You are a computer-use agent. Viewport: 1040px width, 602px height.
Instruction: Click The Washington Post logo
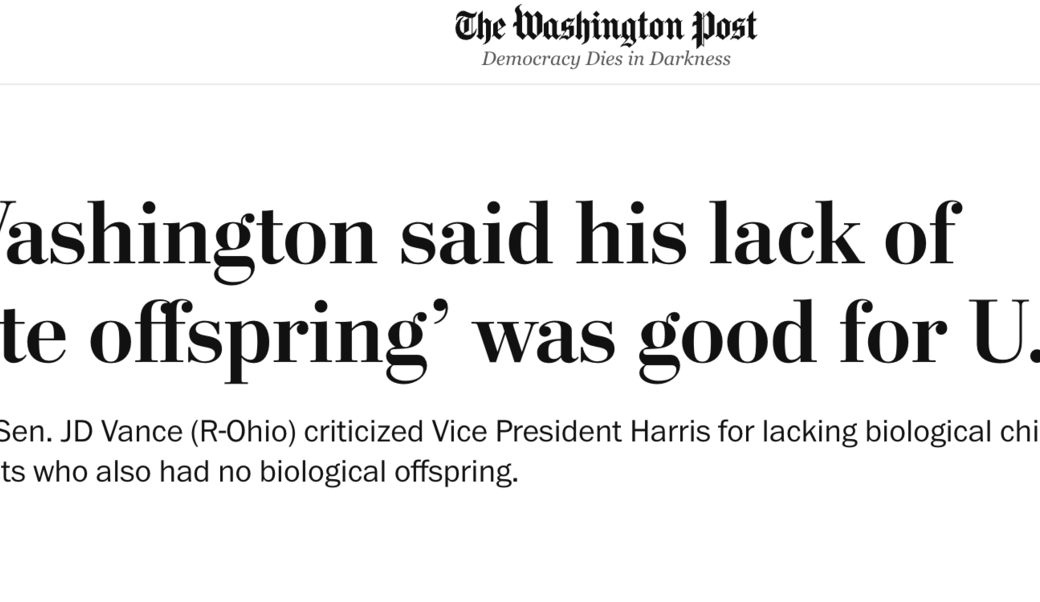tap(605, 26)
